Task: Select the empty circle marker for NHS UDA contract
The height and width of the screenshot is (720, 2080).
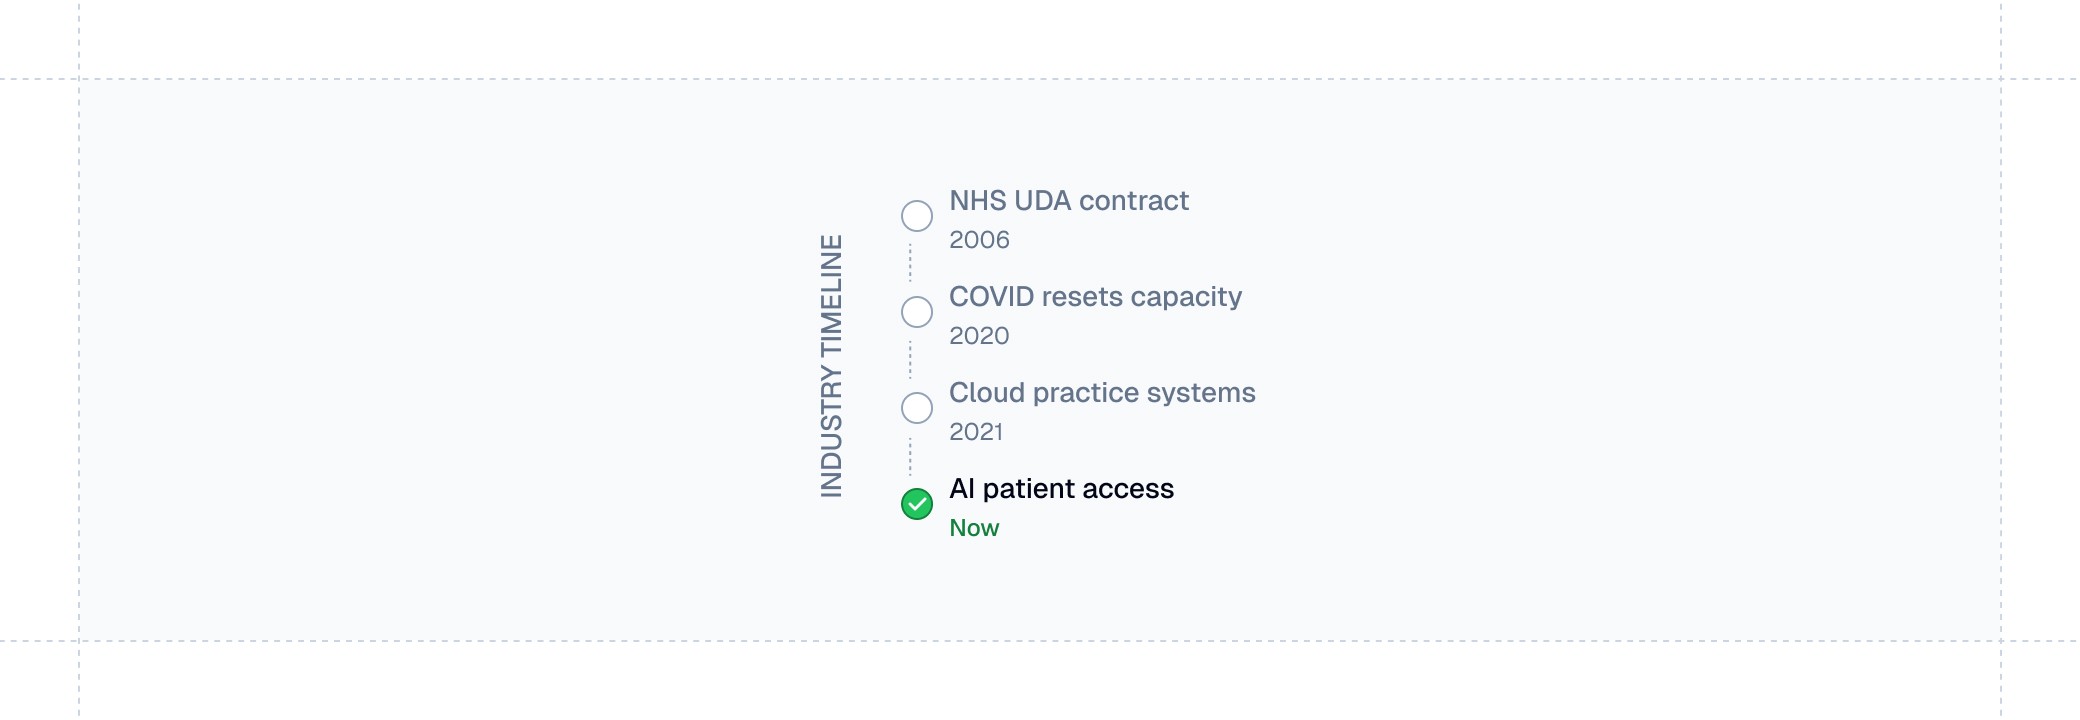Action: coord(917,216)
